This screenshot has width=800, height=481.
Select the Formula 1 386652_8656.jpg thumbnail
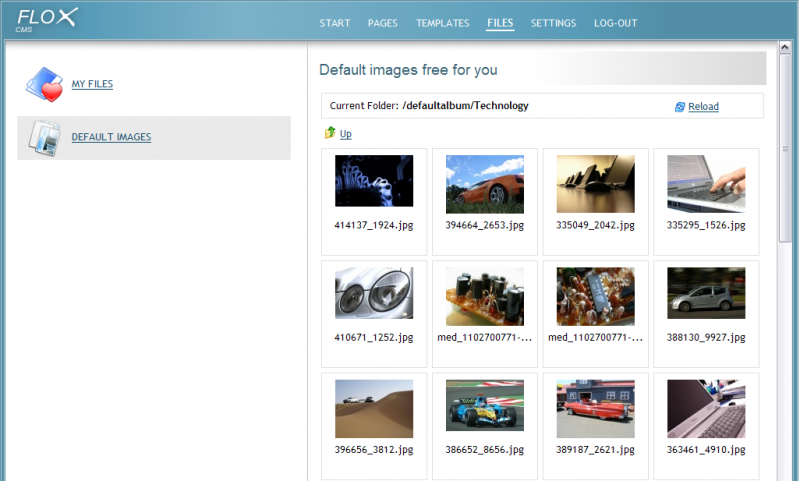(x=485, y=406)
